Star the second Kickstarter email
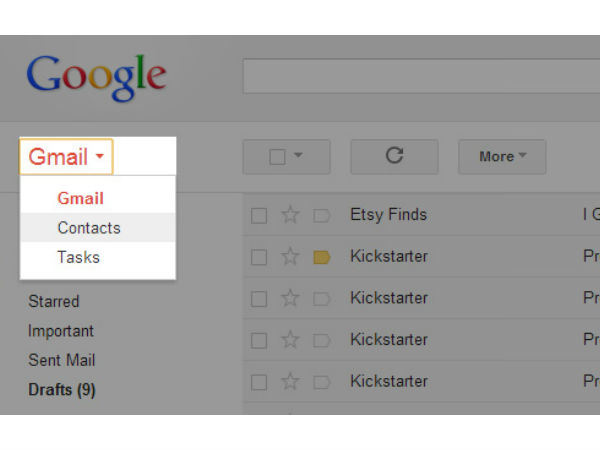Screen dimensions: 600x450 tap(290, 299)
